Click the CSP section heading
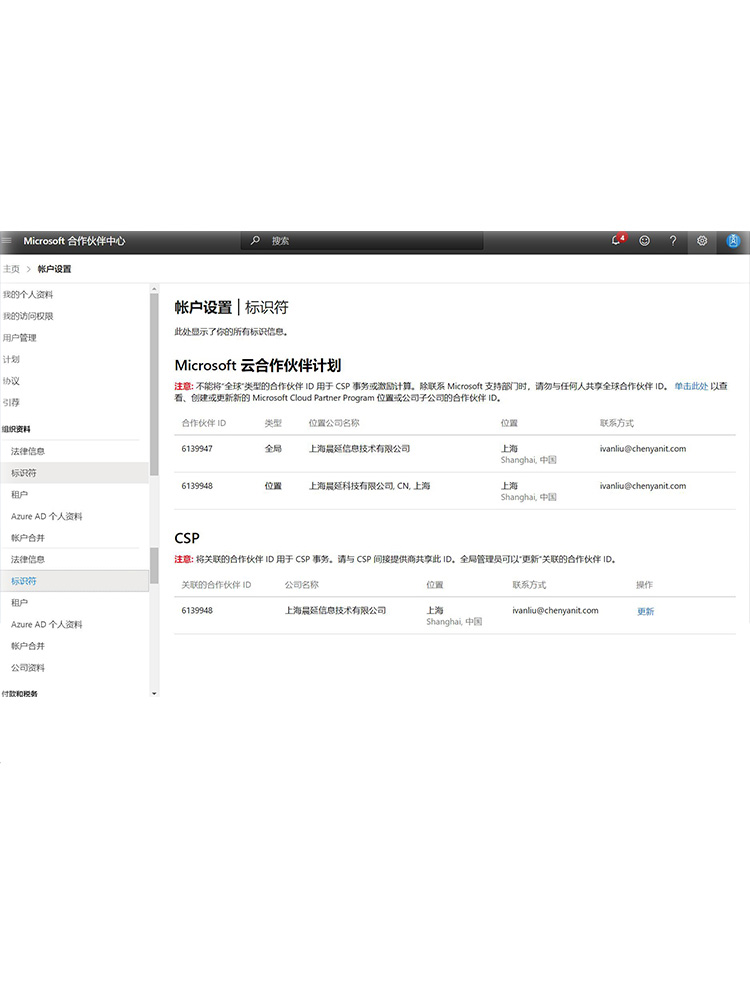This screenshot has width=750, height=1000. click(x=187, y=538)
